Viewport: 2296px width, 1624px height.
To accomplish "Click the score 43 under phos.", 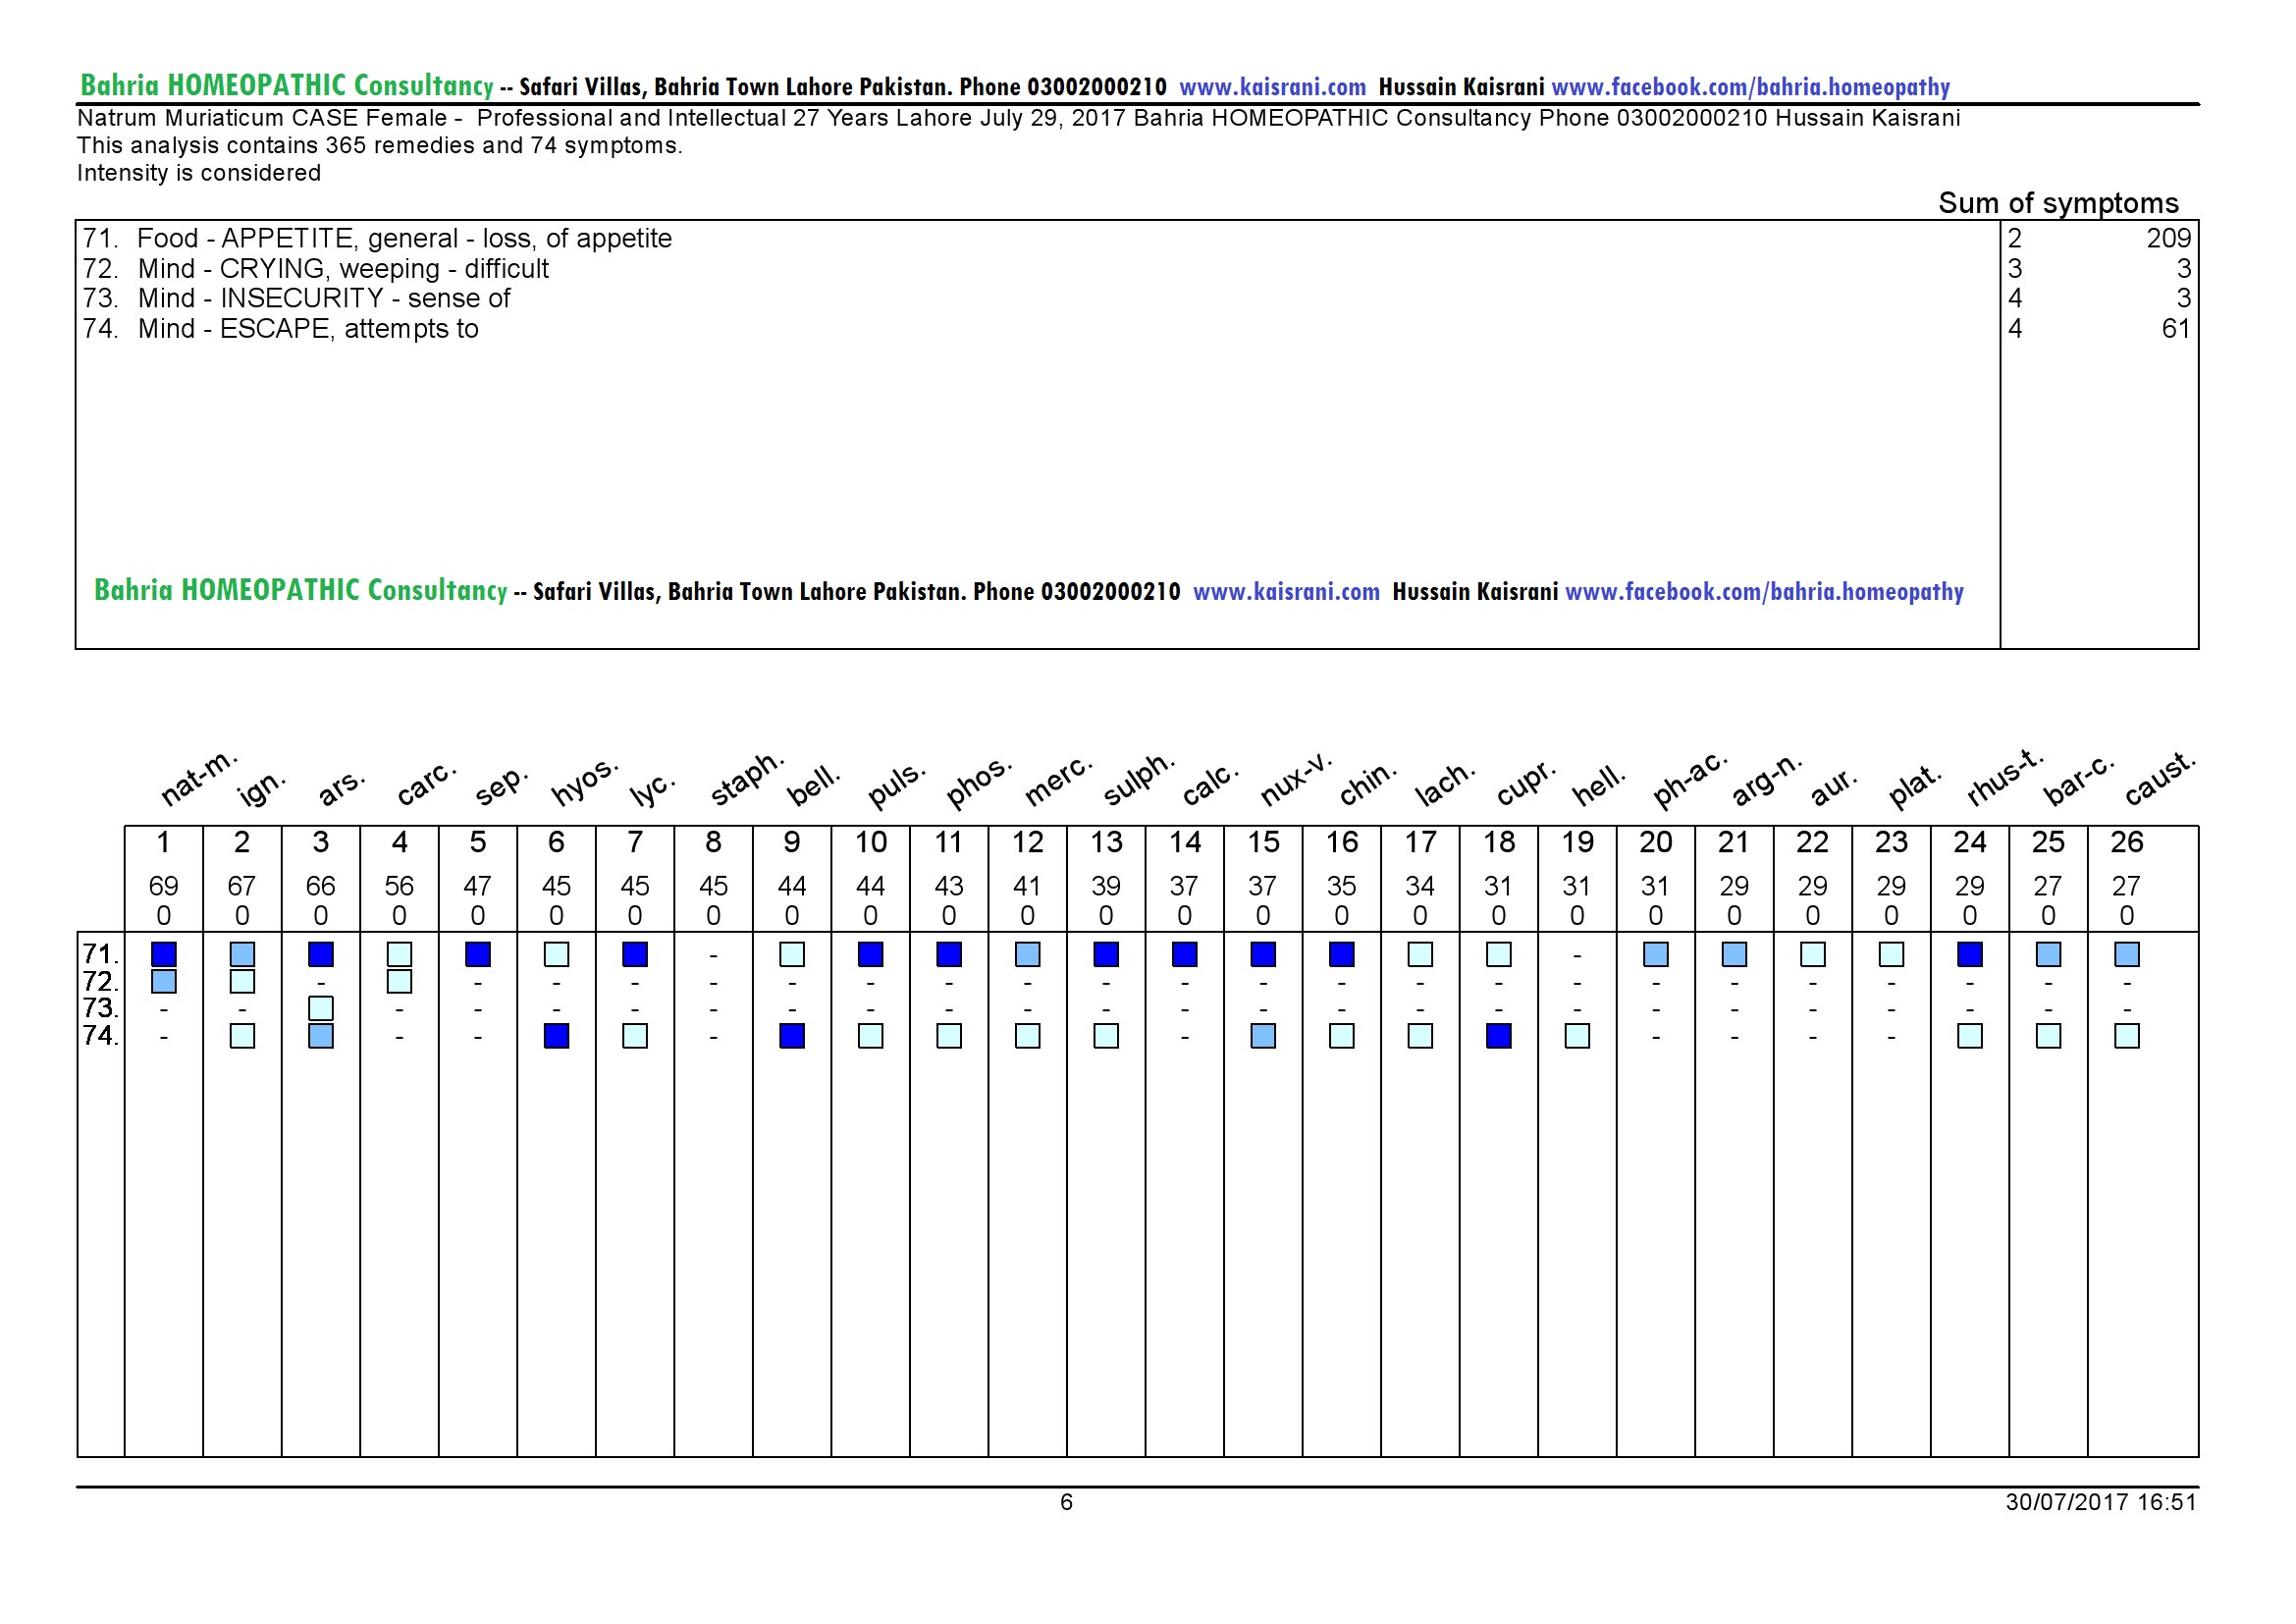I will click(949, 886).
